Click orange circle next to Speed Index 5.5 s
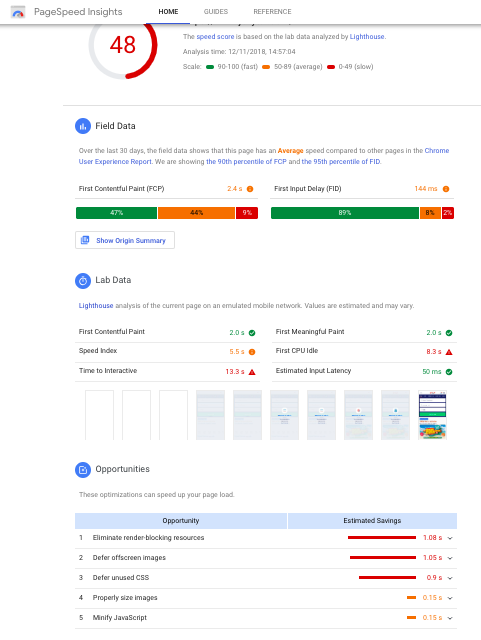This screenshot has height=640, width=481. coord(252,352)
